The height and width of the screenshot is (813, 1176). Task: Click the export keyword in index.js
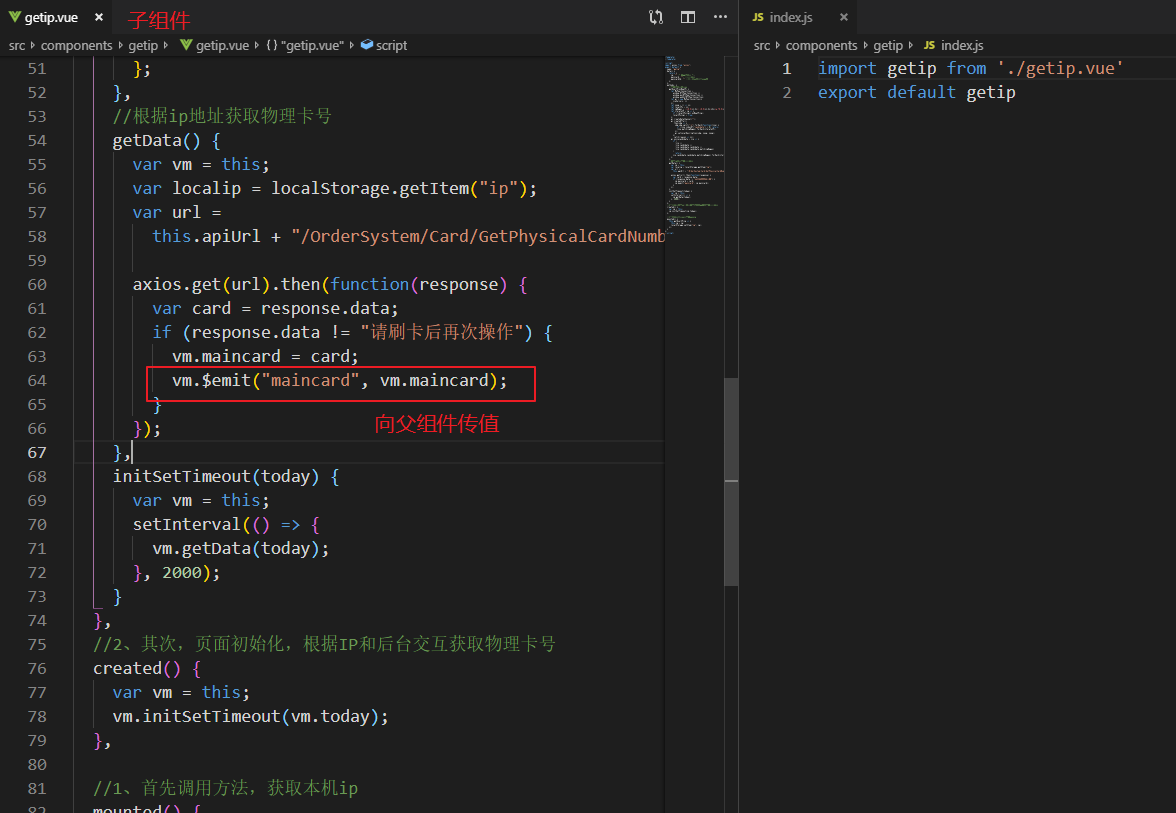click(847, 92)
